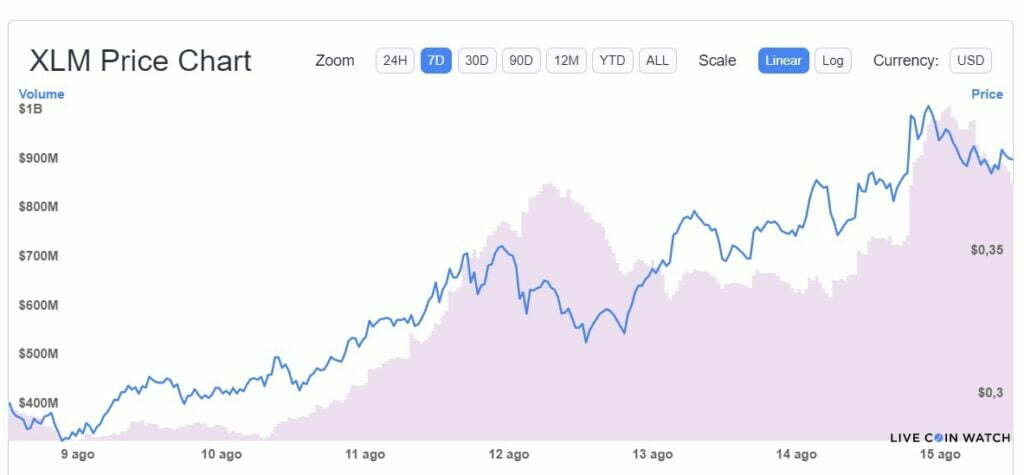Switch scale to Log
Viewport: 1024px width, 475px height.
click(833, 60)
